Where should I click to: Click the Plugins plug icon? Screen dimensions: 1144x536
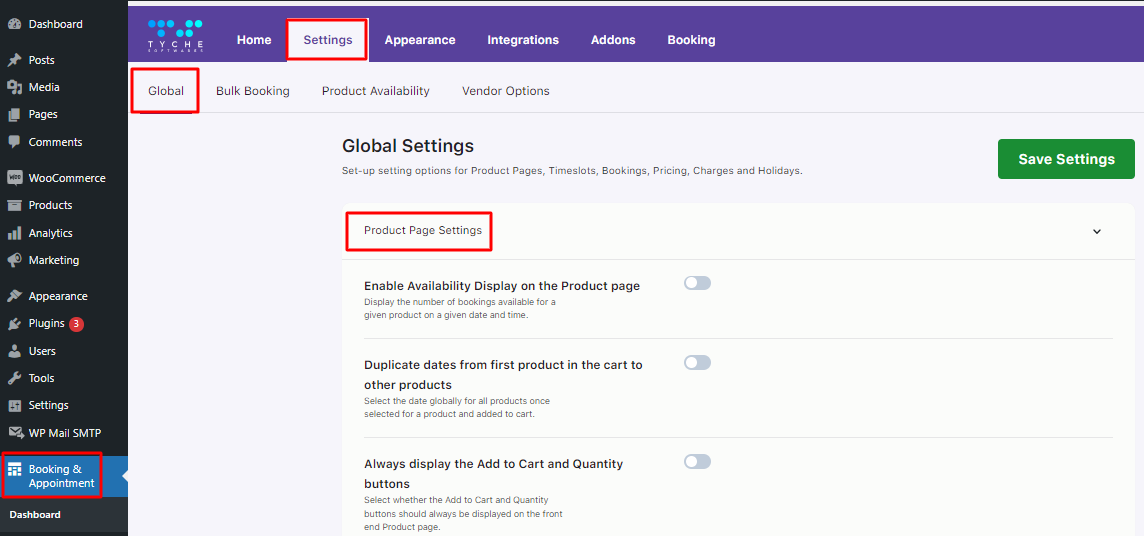(x=14, y=324)
